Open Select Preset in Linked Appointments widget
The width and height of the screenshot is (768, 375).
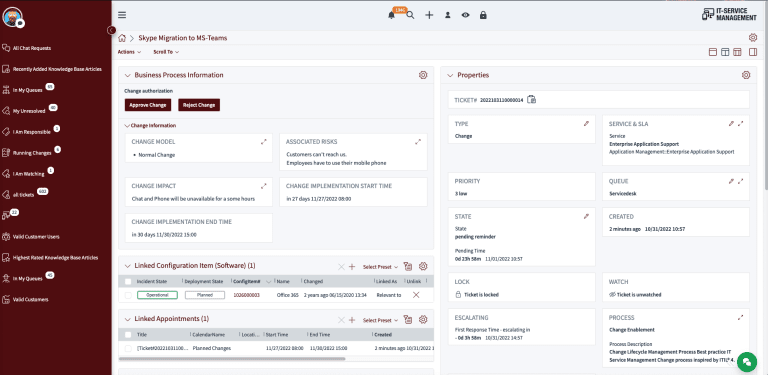pos(380,321)
